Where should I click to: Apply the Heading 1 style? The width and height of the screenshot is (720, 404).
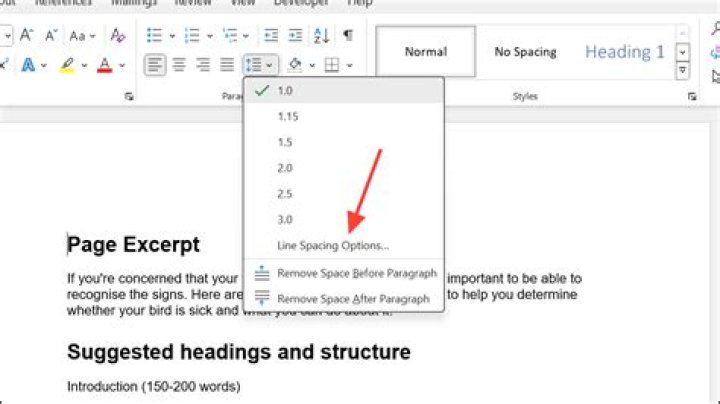(624, 52)
